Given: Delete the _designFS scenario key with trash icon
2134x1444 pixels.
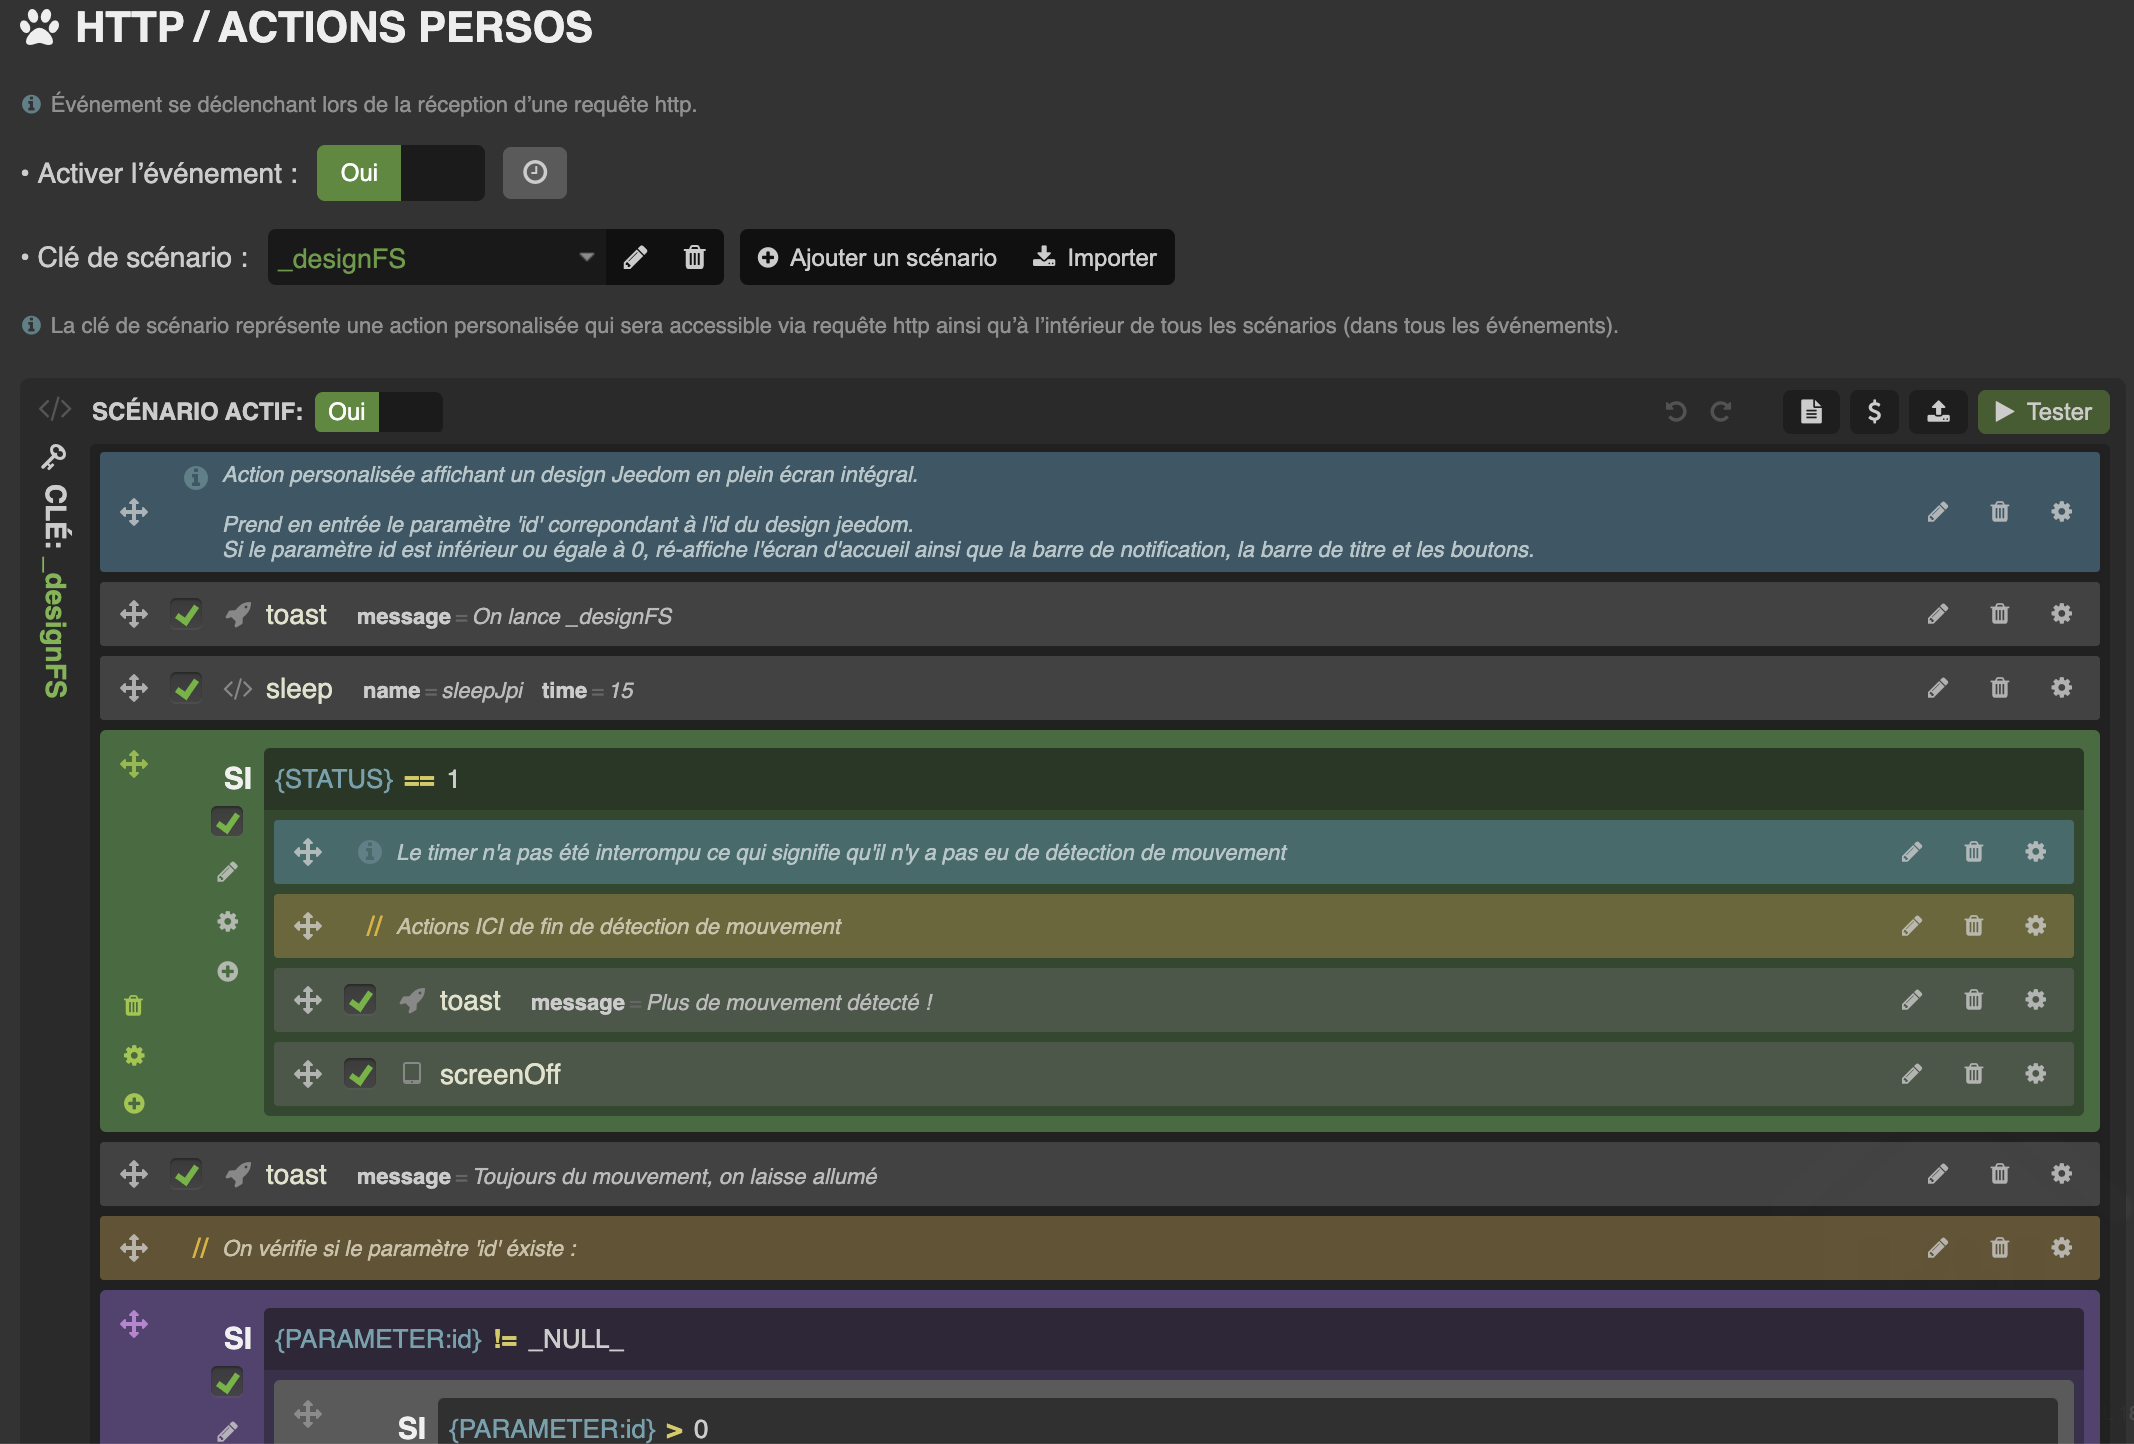Looking at the screenshot, I should (694, 258).
